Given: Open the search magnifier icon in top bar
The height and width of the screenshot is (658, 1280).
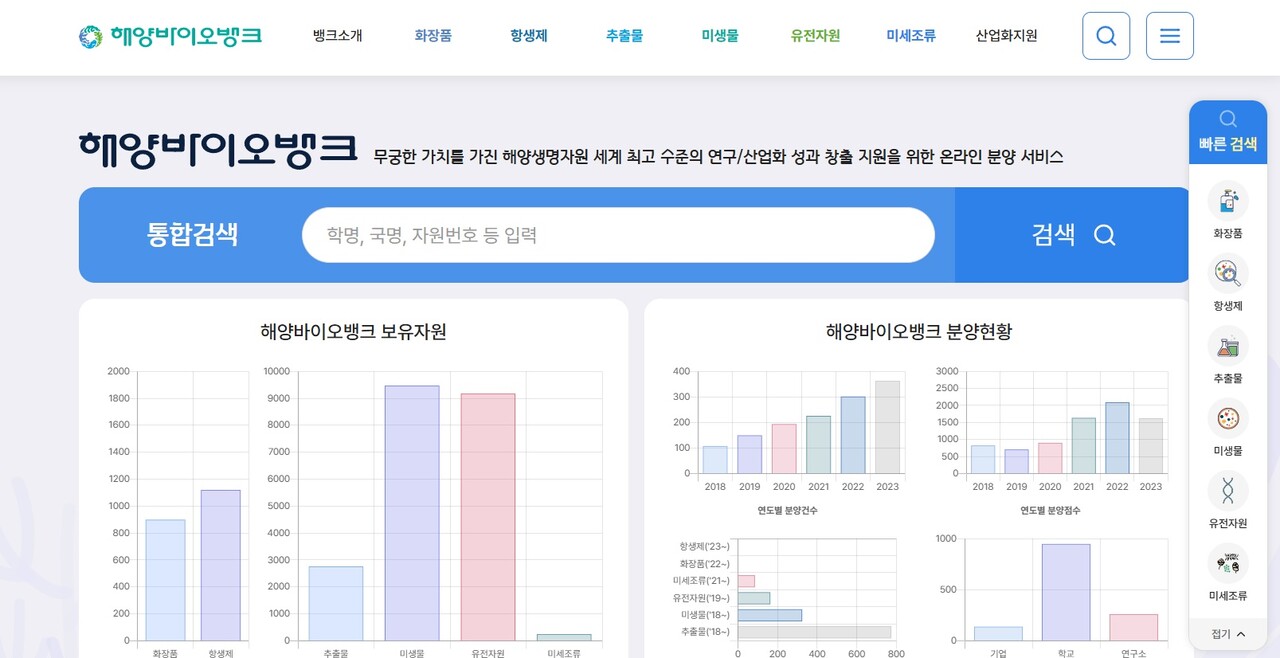Looking at the screenshot, I should pos(1105,36).
